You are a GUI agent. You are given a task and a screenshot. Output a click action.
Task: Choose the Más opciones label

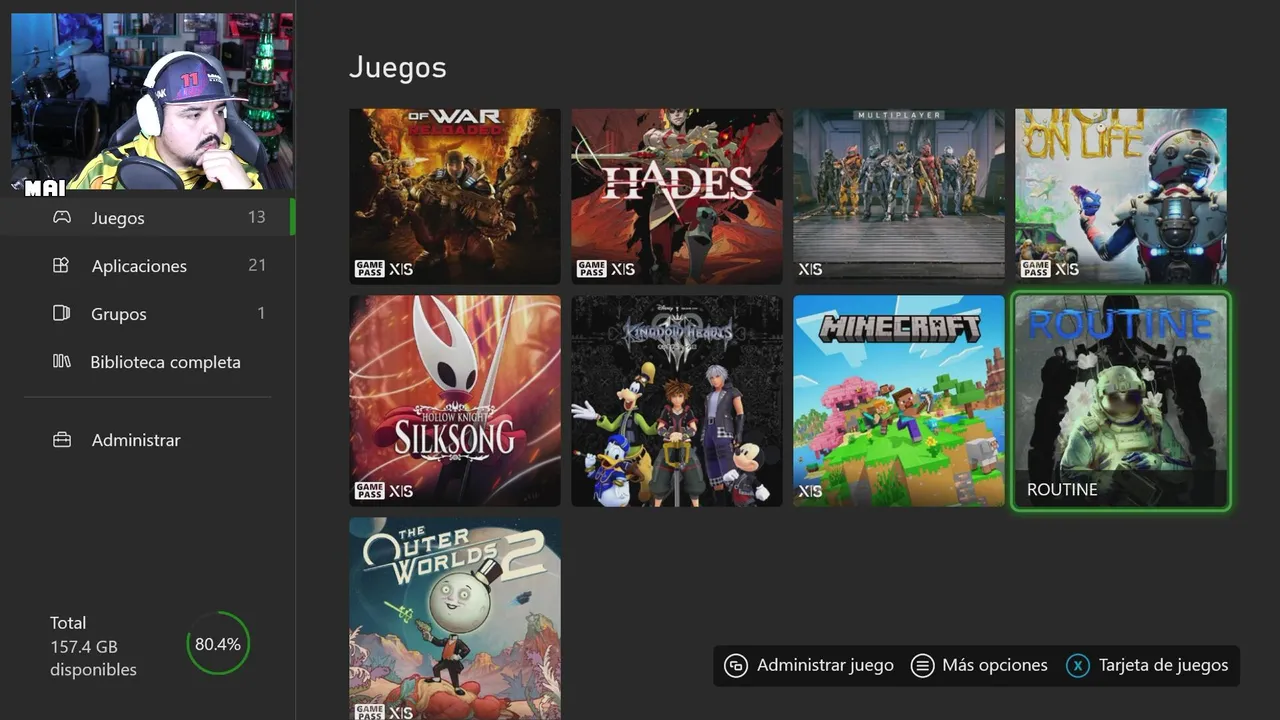click(x=995, y=665)
